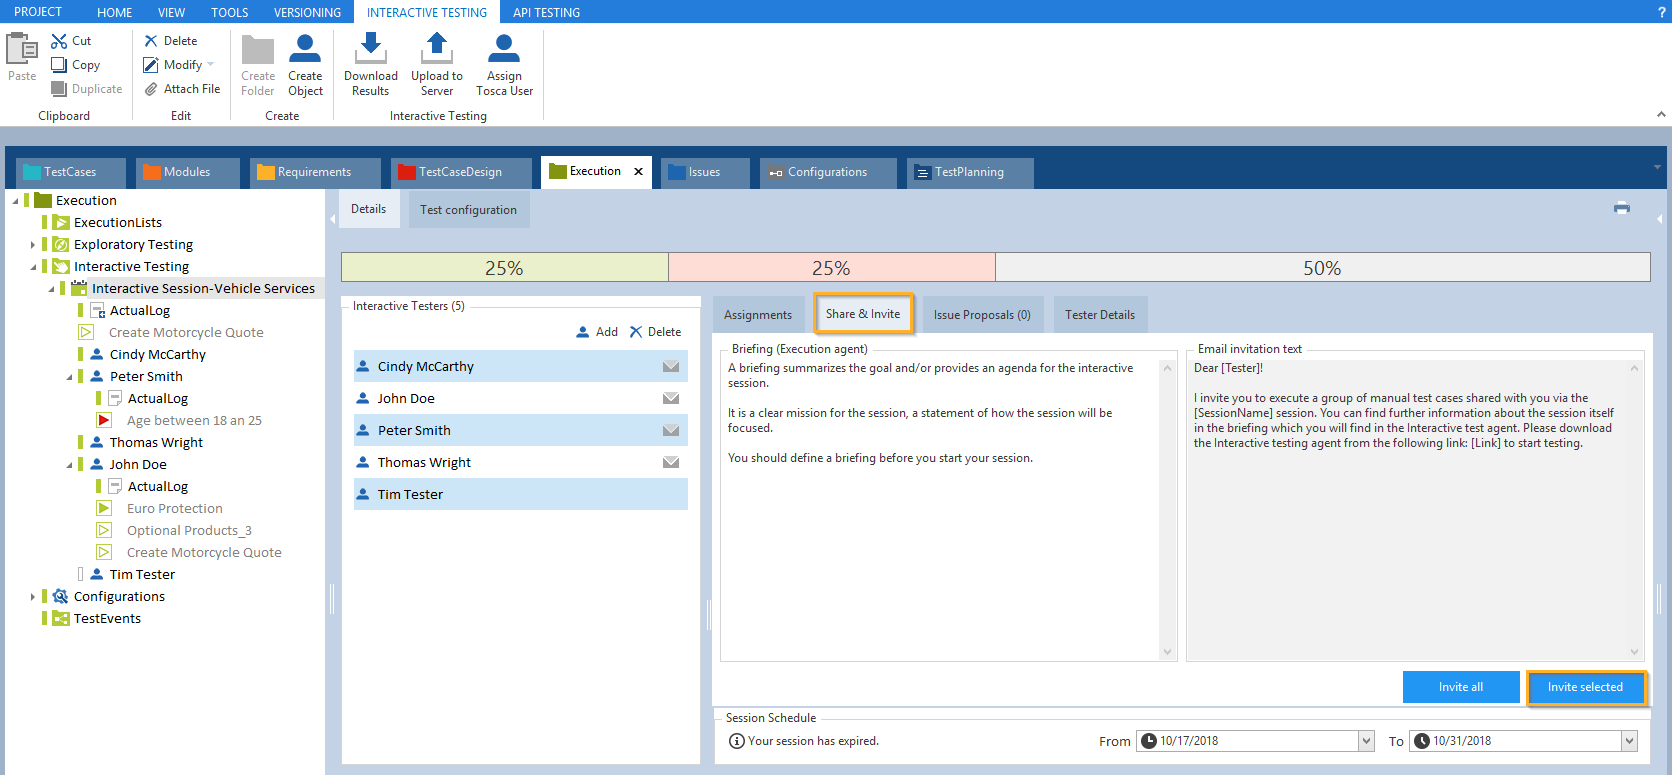Image resolution: width=1672 pixels, height=775 pixels.
Task: Click Delete in the Interactive Testers panel
Action: point(655,332)
